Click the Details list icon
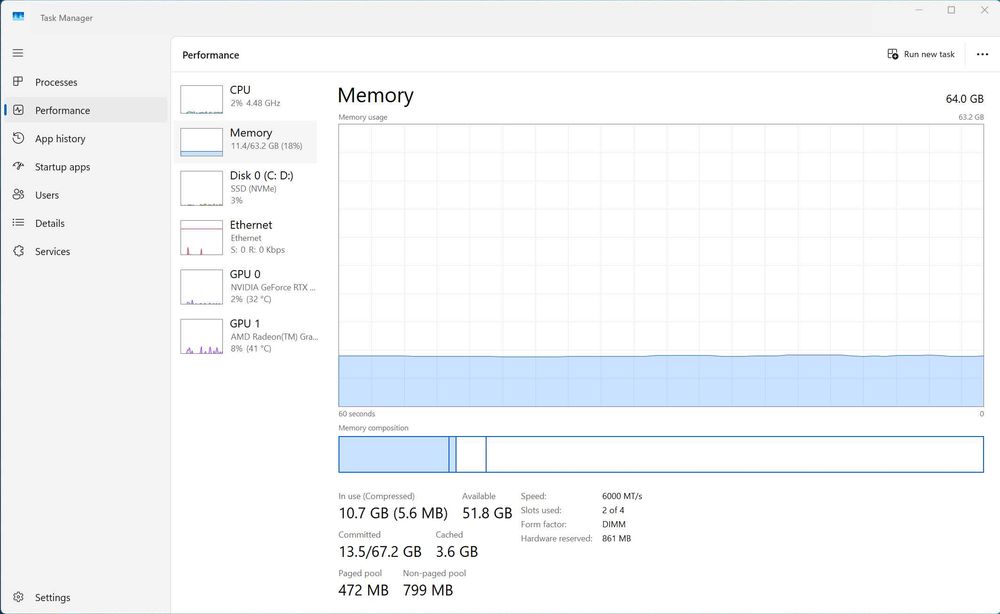Viewport: 1000px width, 614px height. [x=18, y=223]
